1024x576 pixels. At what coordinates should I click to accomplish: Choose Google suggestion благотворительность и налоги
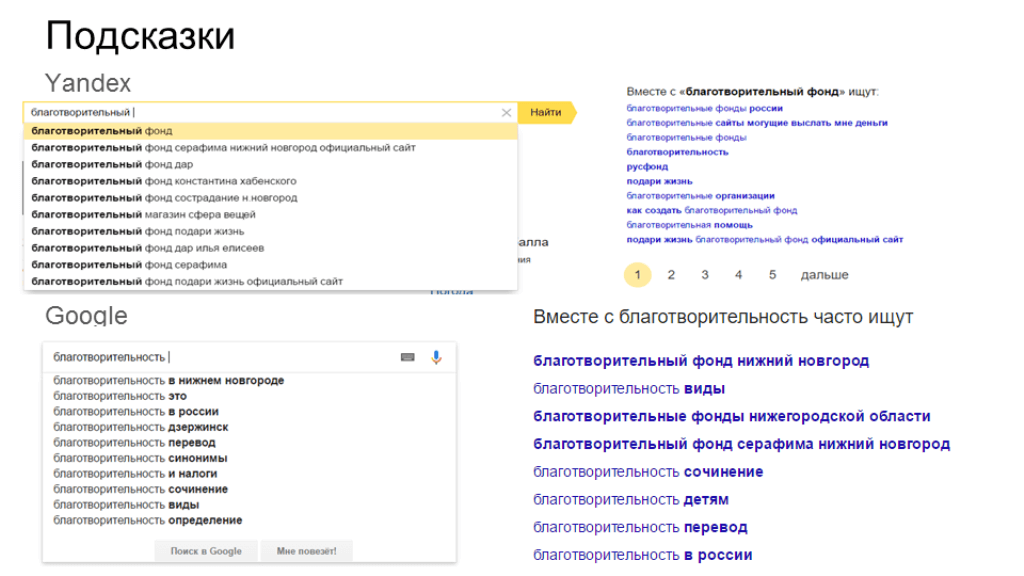pos(135,474)
